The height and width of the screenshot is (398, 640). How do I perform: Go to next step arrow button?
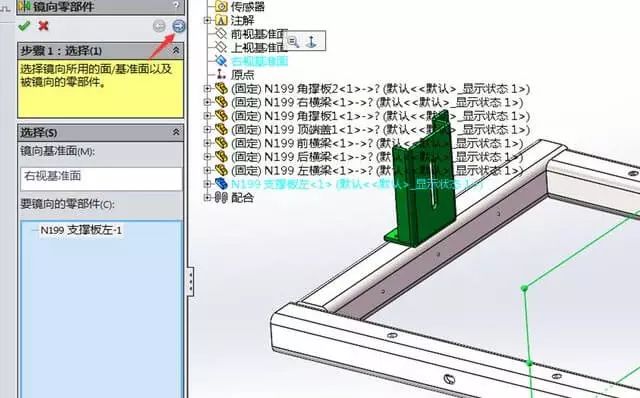178,27
